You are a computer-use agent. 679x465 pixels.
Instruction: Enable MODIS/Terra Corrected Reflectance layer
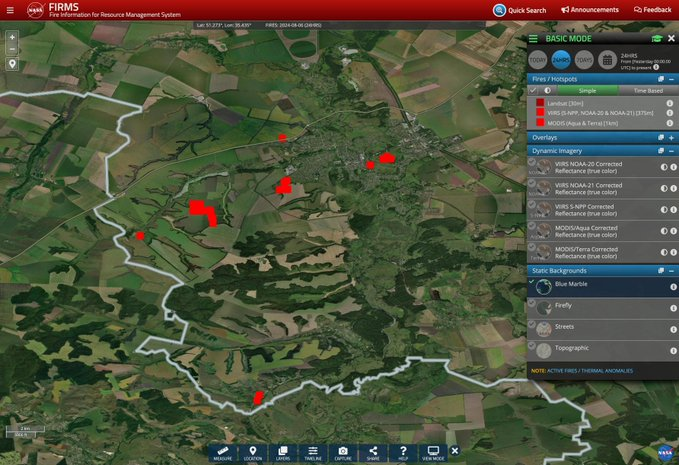pyautogui.click(x=532, y=247)
